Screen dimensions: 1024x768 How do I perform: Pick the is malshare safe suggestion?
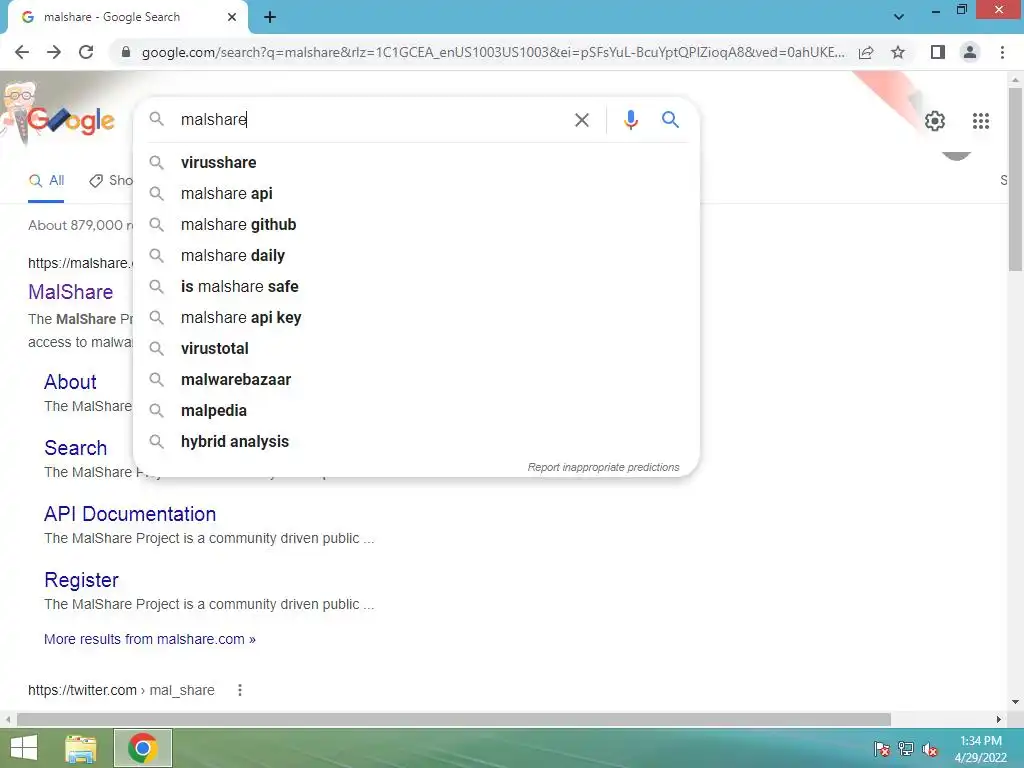coord(416,287)
